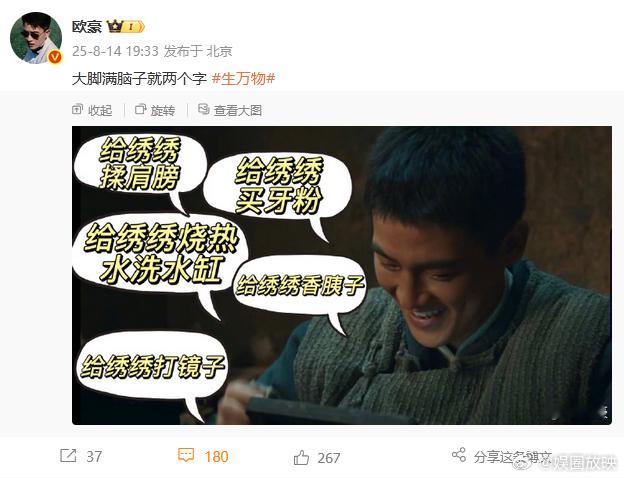This screenshot has width=624, height=478.
Task: Collapse the image with the 收起 icon
Action: (x=78, y=109)
